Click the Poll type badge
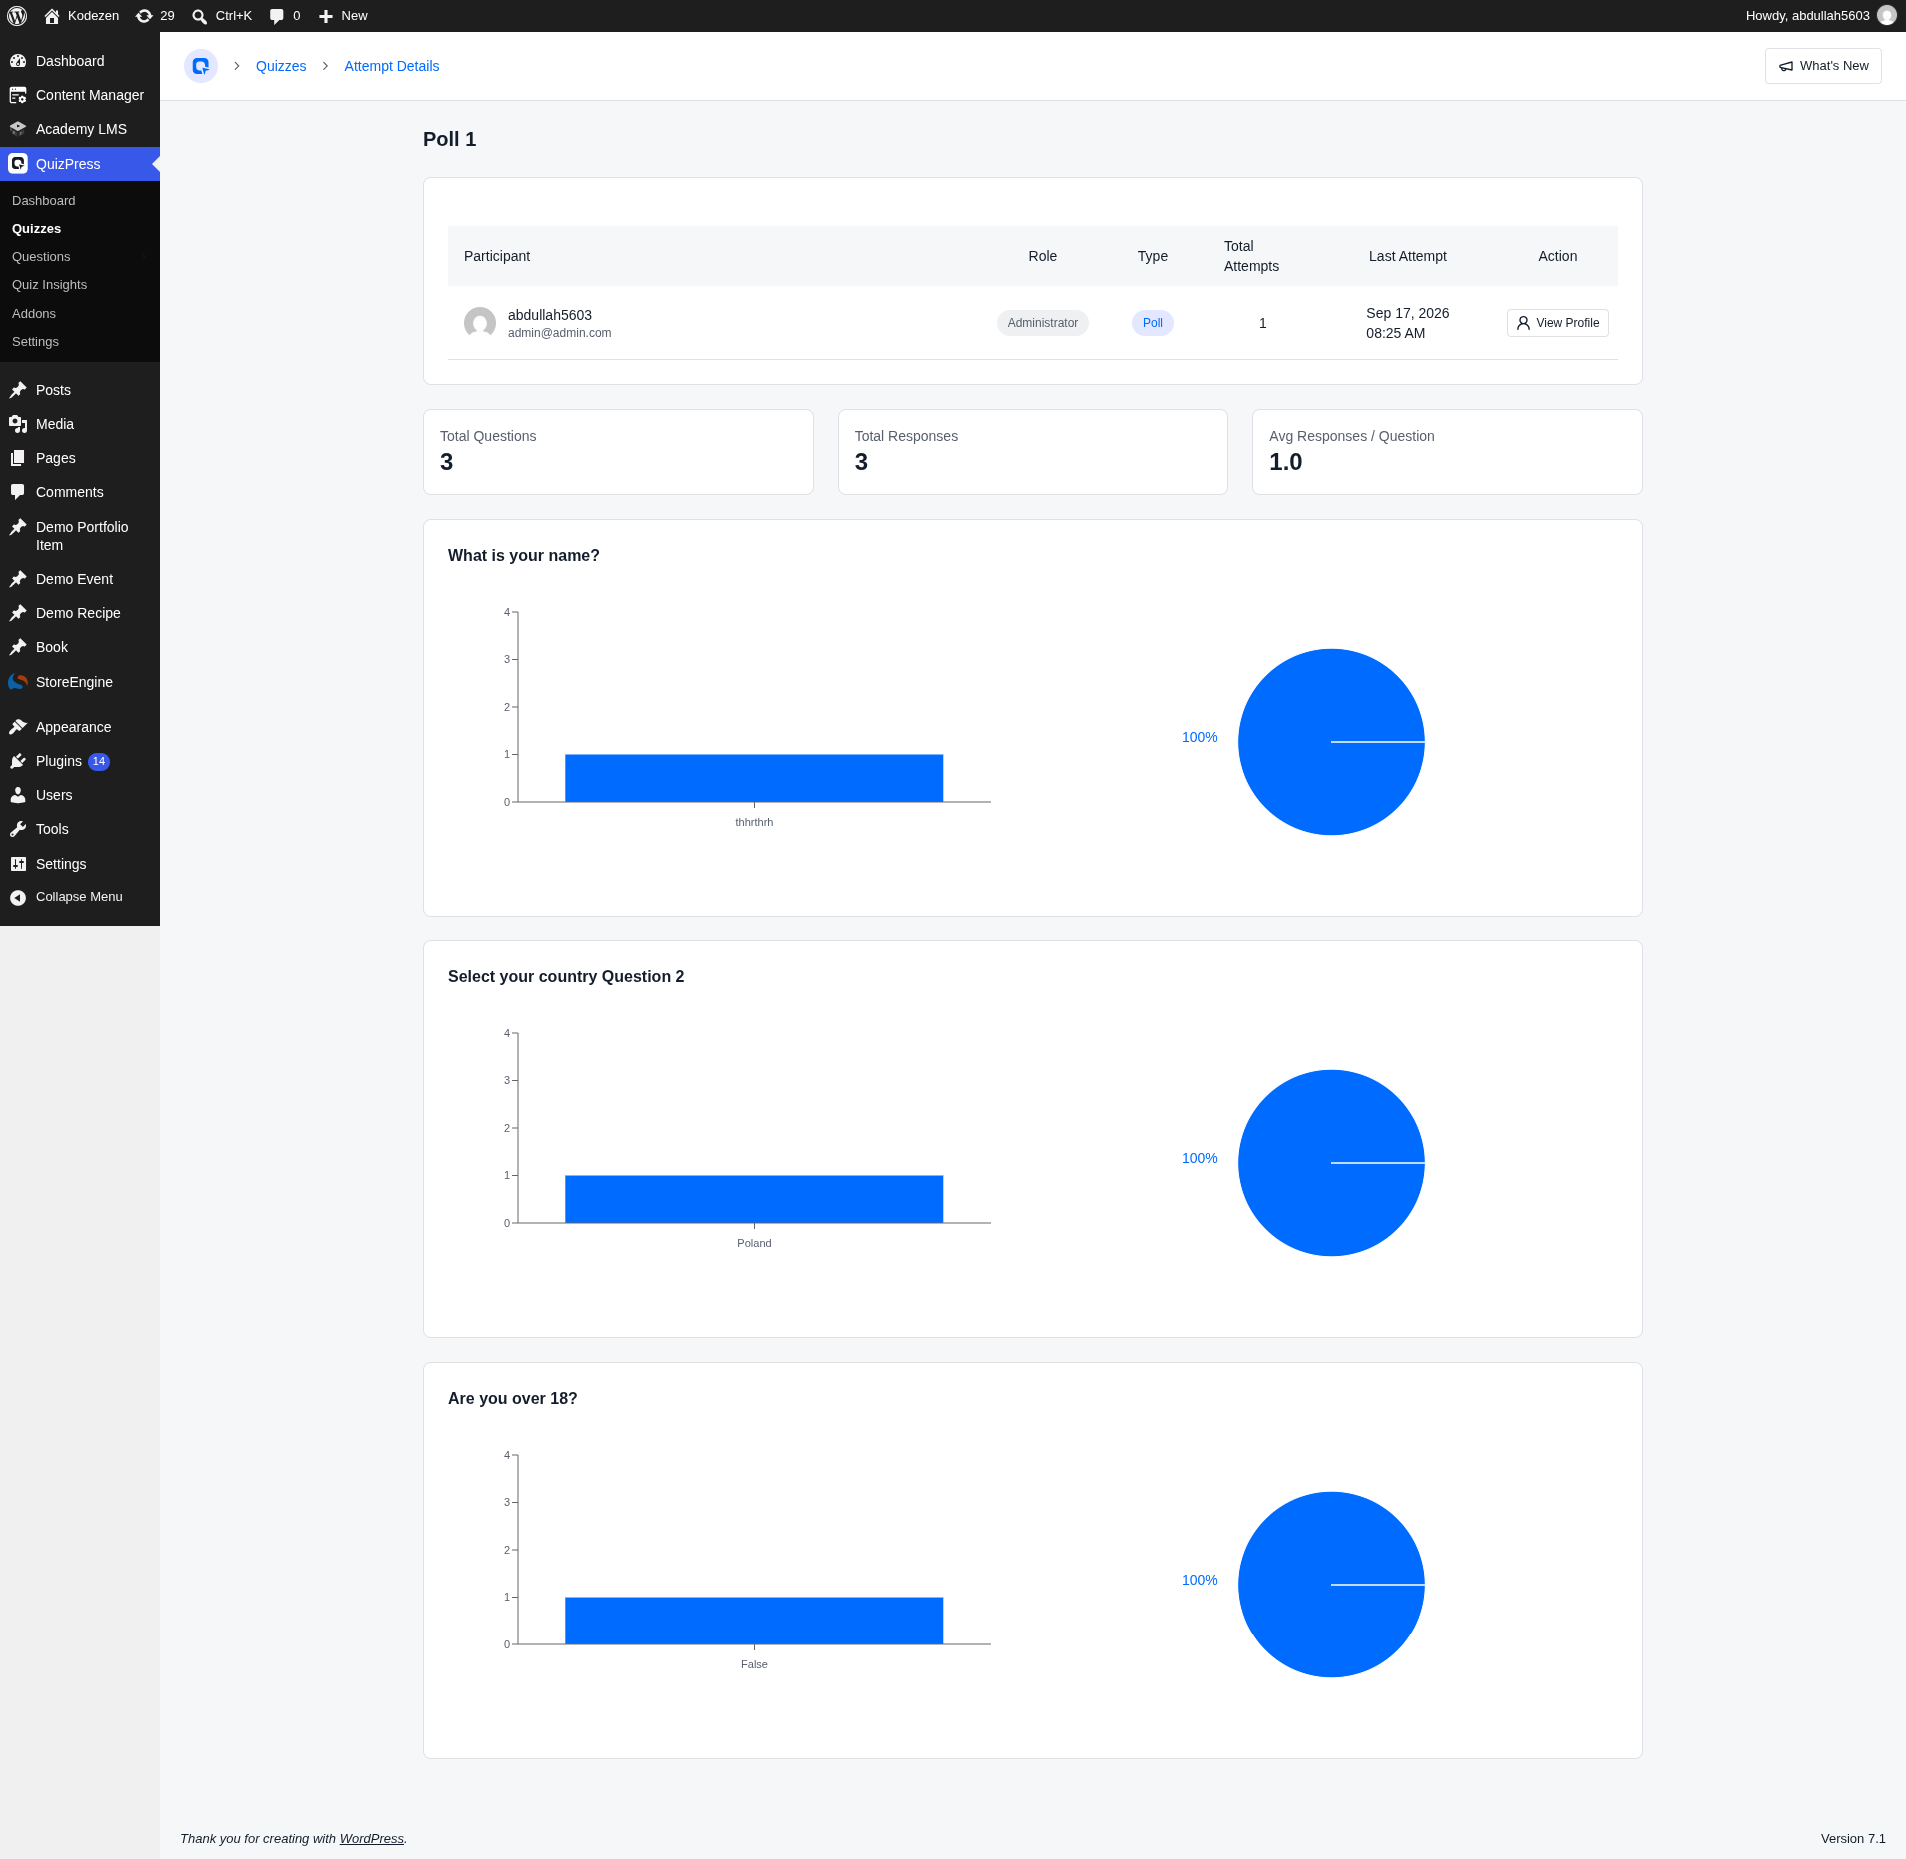The height and width of the screenshot is (1859, 1906). [1152, 323]
